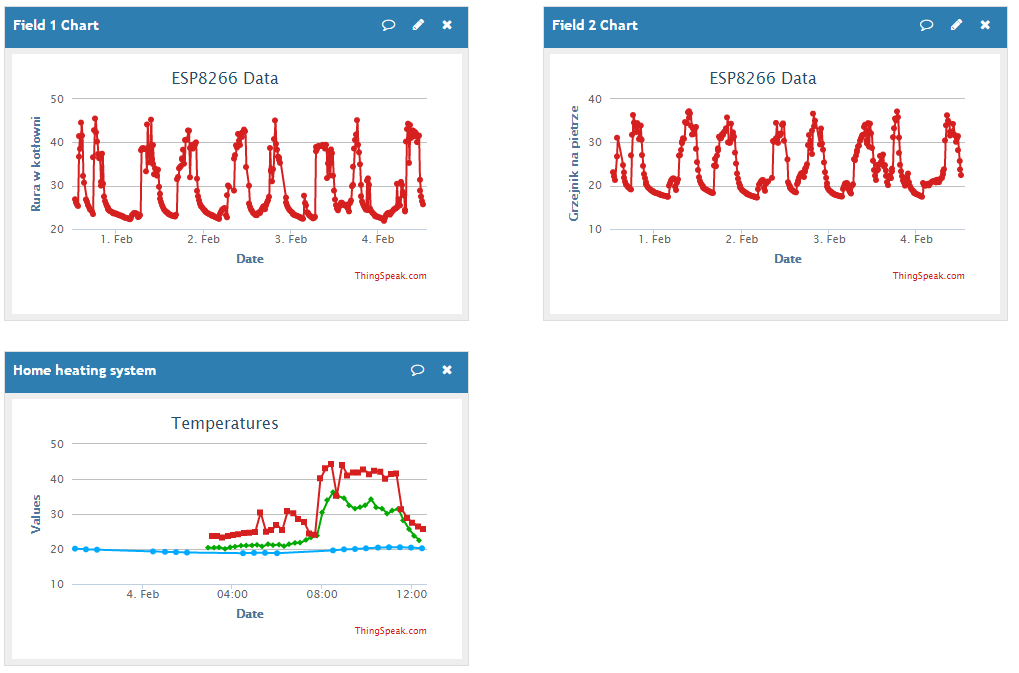Image resolution: width=1019 pixels, height=673 pixels.
Task: Click the Field 2 Chart panel title
Action: tap(594, 25)
